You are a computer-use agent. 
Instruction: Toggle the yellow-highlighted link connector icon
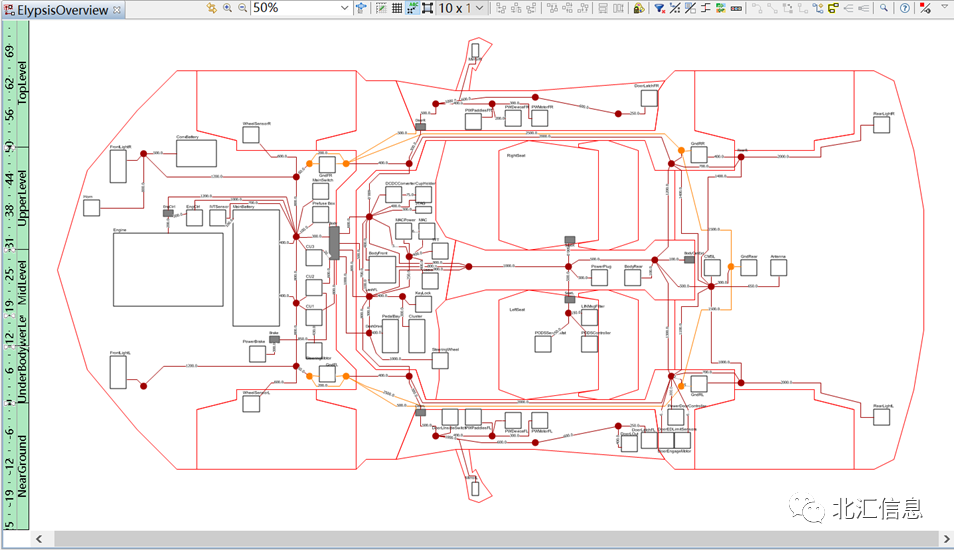(x=833, y=8)
